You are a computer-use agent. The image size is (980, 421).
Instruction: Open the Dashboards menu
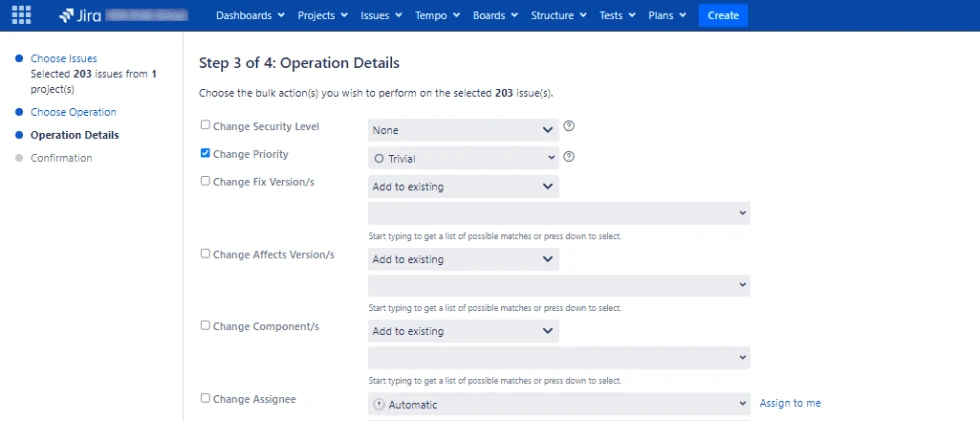[250, 15]
